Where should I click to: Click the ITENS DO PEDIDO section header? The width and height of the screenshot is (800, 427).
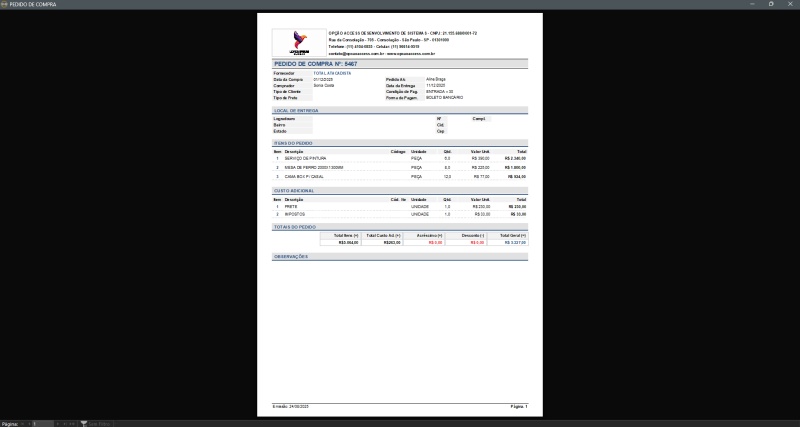point(294,142)
